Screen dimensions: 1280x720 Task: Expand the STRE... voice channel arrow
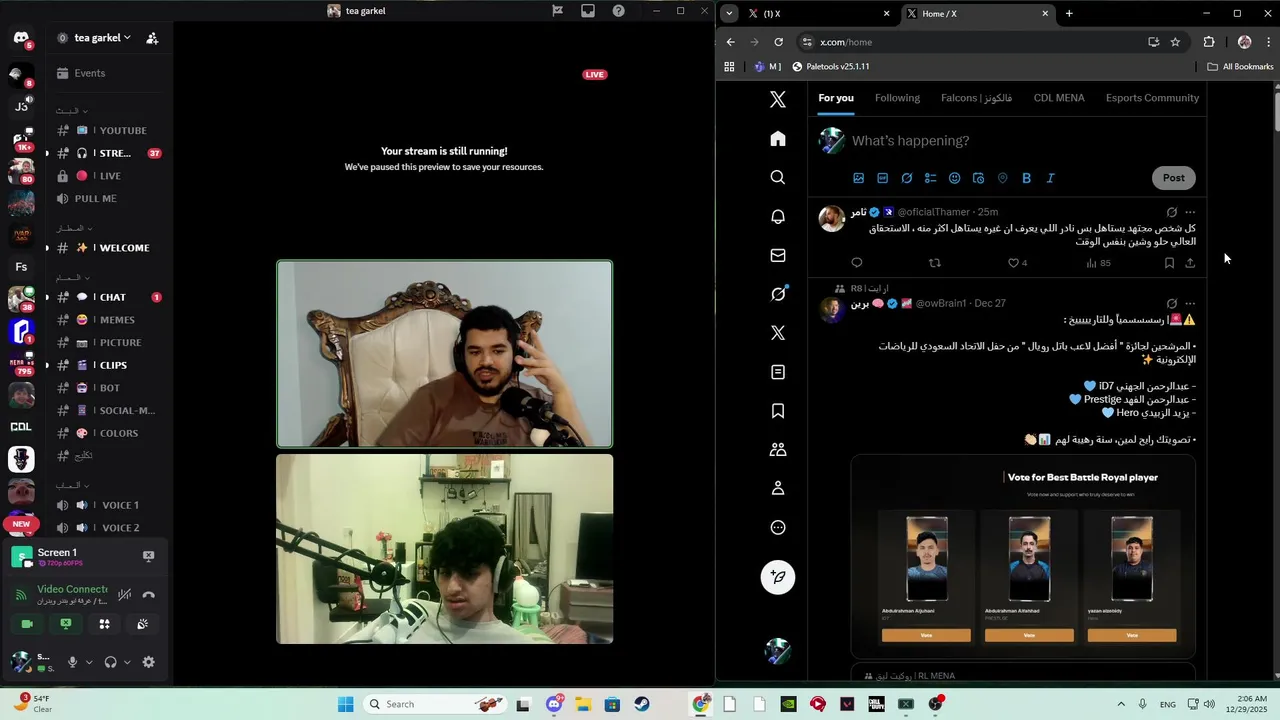(x=47, y=153)
